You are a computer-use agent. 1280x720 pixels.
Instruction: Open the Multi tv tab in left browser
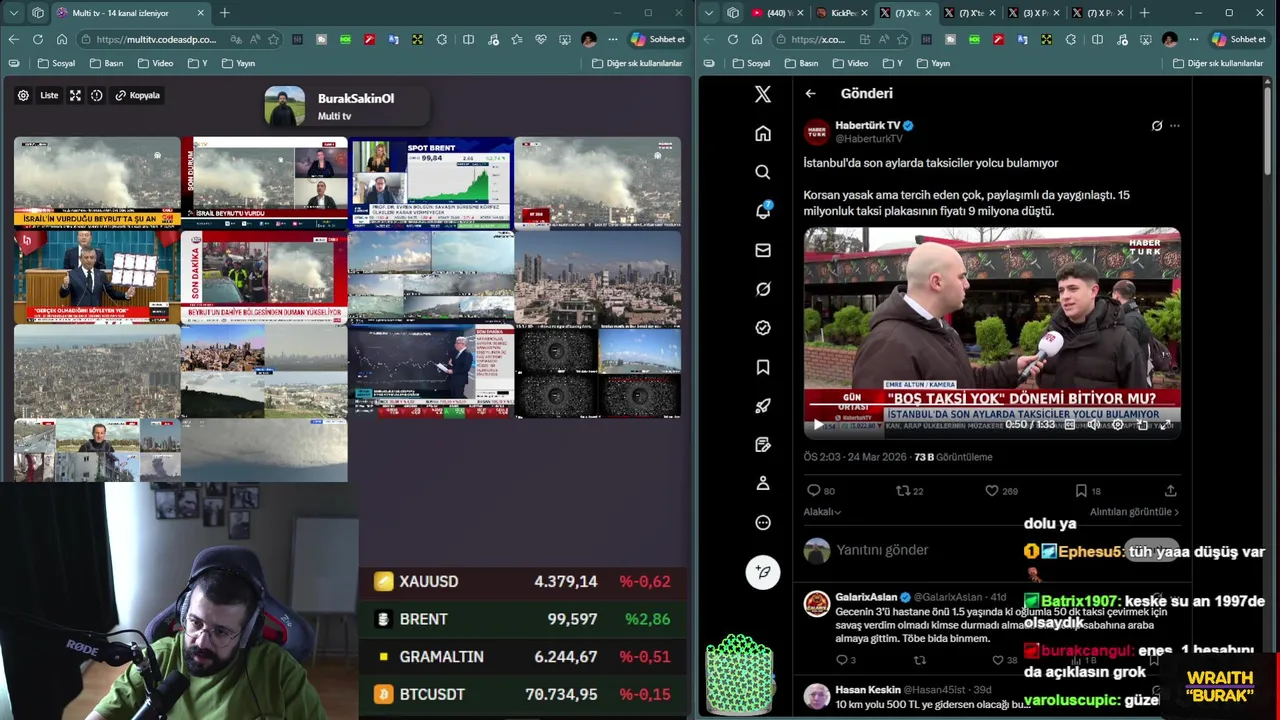coord(130,13)
